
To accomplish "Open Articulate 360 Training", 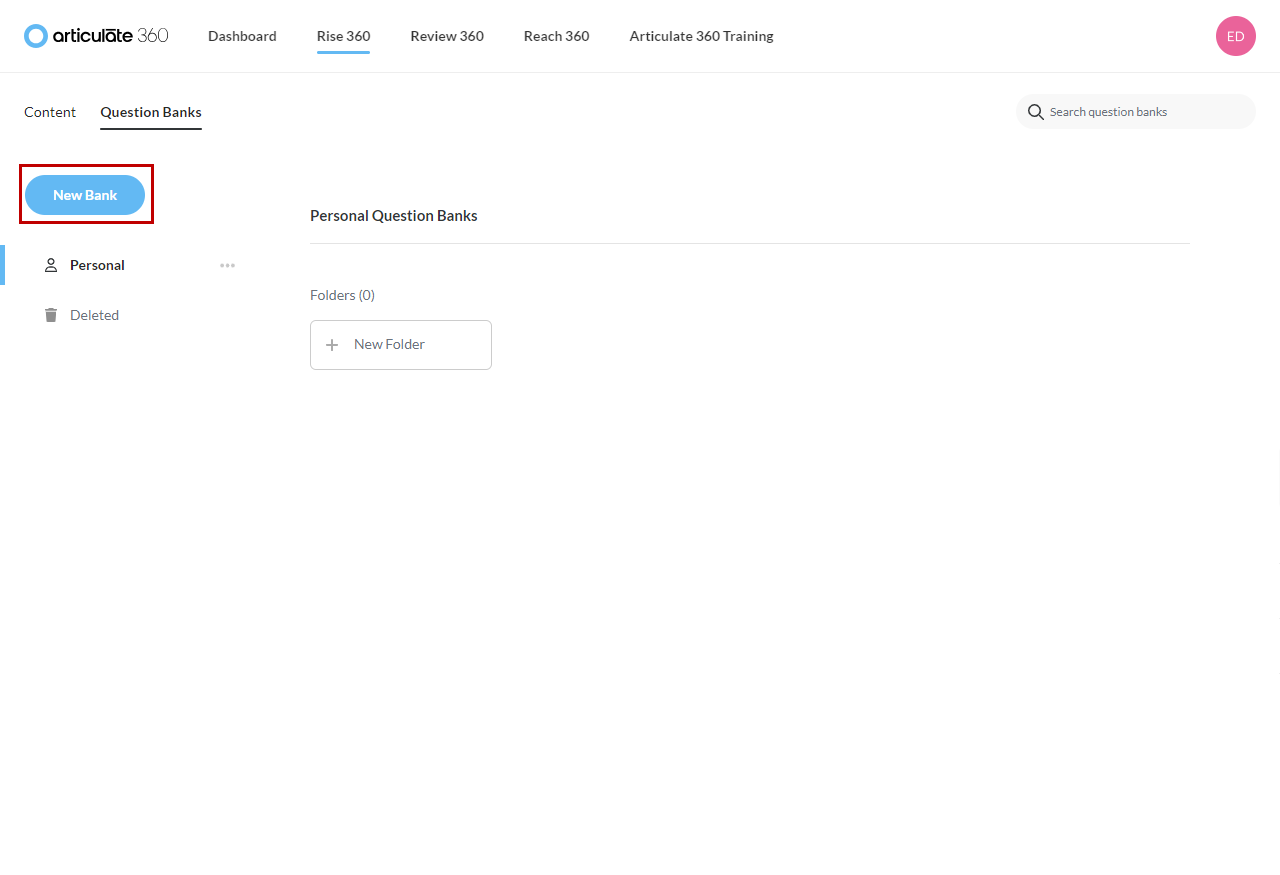I will [x=701, y=36].
